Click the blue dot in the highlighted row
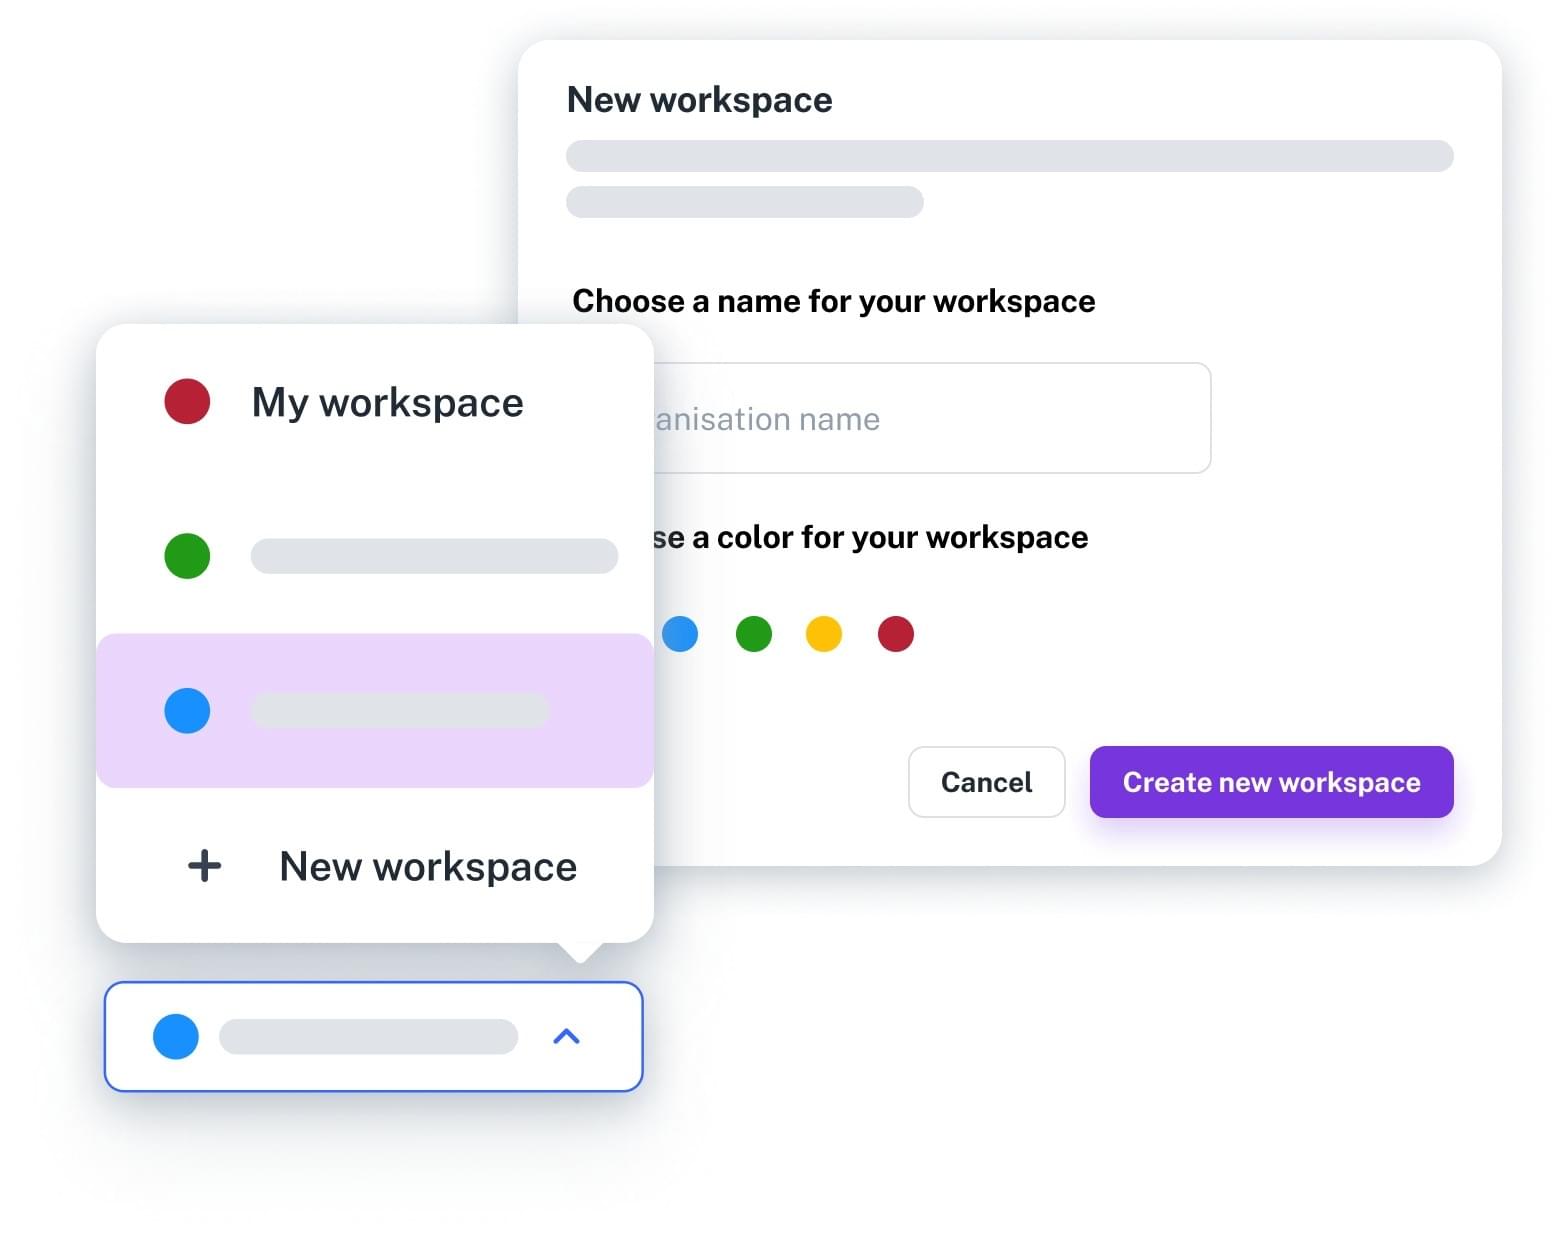 [187, 711]
